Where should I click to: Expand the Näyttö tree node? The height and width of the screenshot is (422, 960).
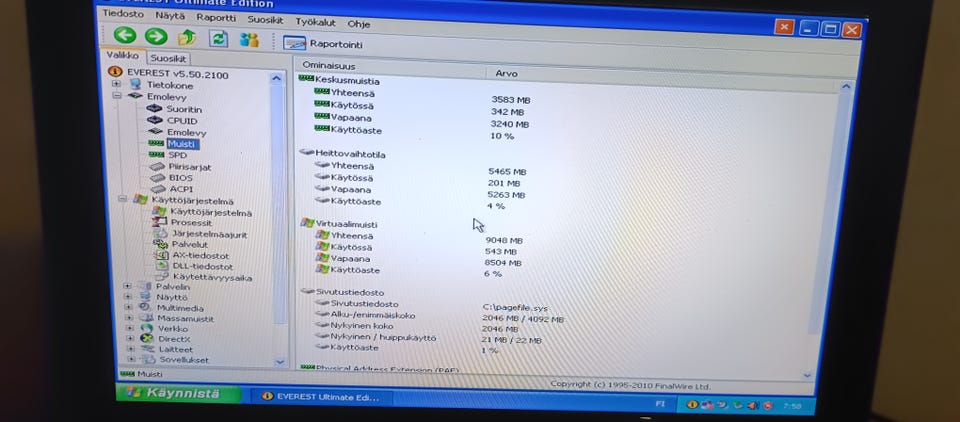(x=127, y=296)
